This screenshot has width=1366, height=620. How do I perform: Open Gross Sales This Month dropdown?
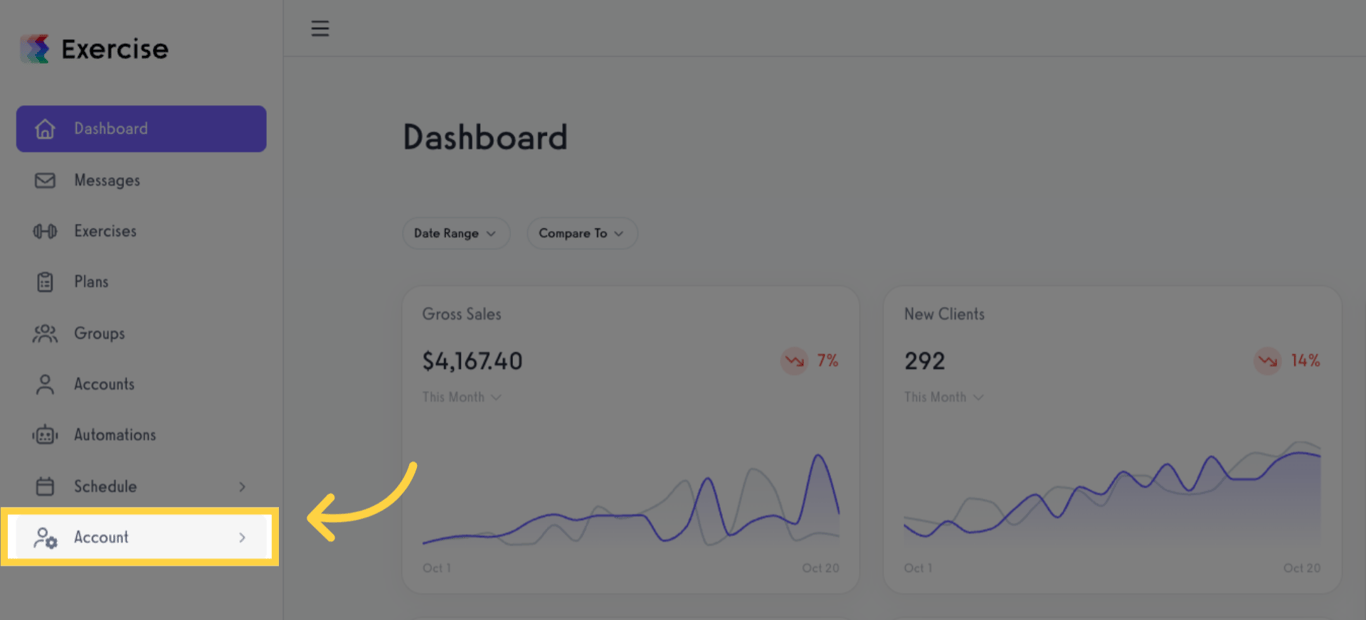point(462,397)
